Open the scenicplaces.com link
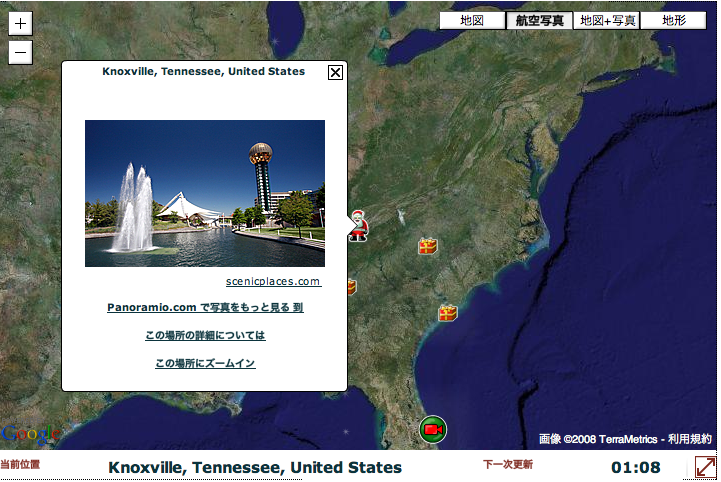The image size is (721, 482). [274, 281]
